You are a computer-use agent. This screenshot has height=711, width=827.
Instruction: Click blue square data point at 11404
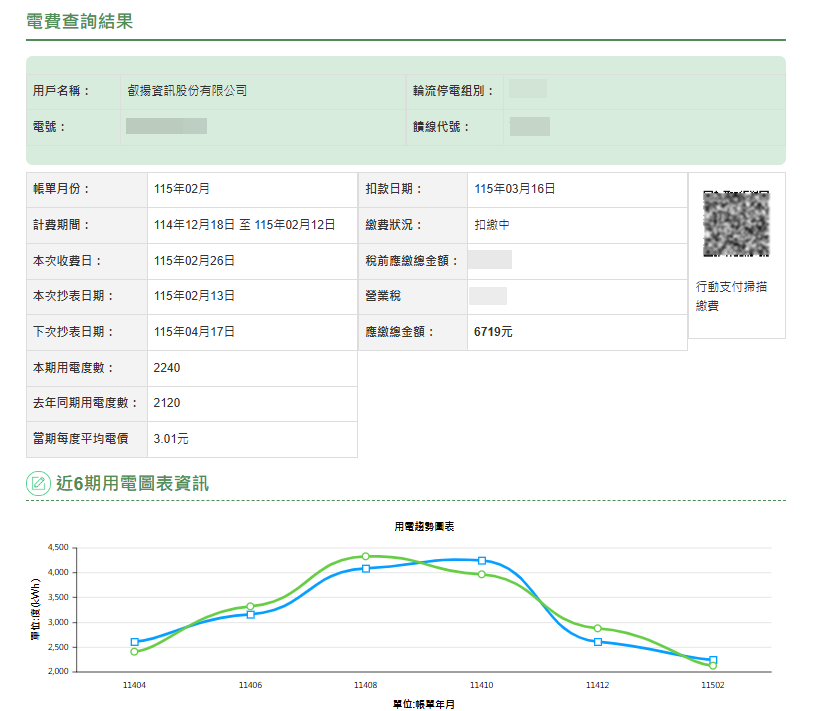(x=135, y=642)
